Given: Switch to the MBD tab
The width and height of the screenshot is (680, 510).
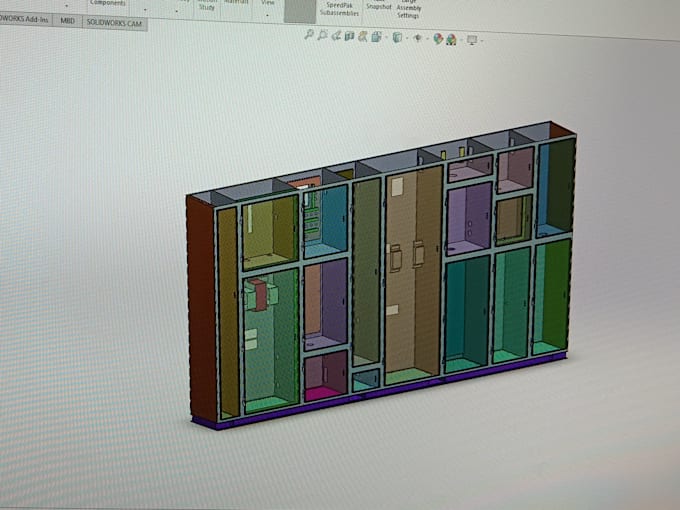Looking at the screenshot, I should pyautogui.click(x=67, y=20).
